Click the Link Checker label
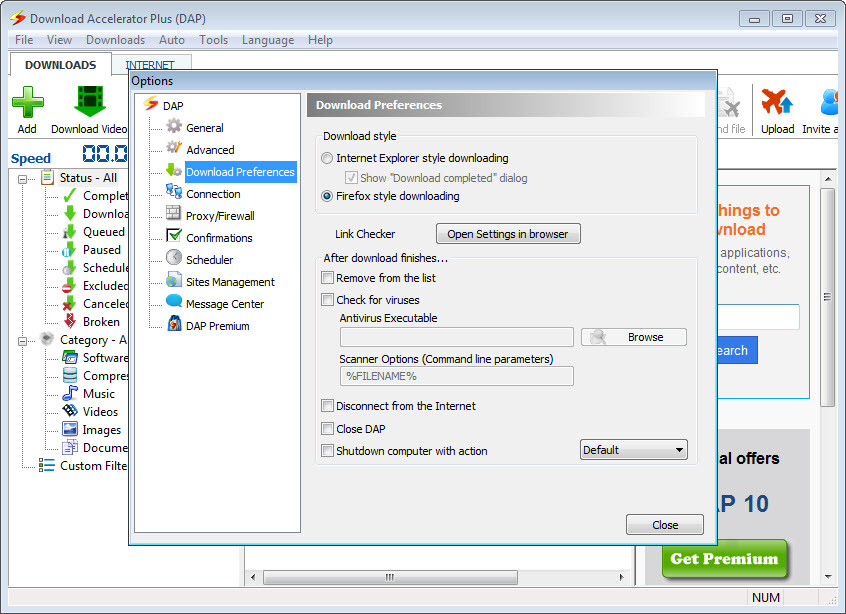Image resolution: width=846 pixels, height=614 pixels. (365, 234)
